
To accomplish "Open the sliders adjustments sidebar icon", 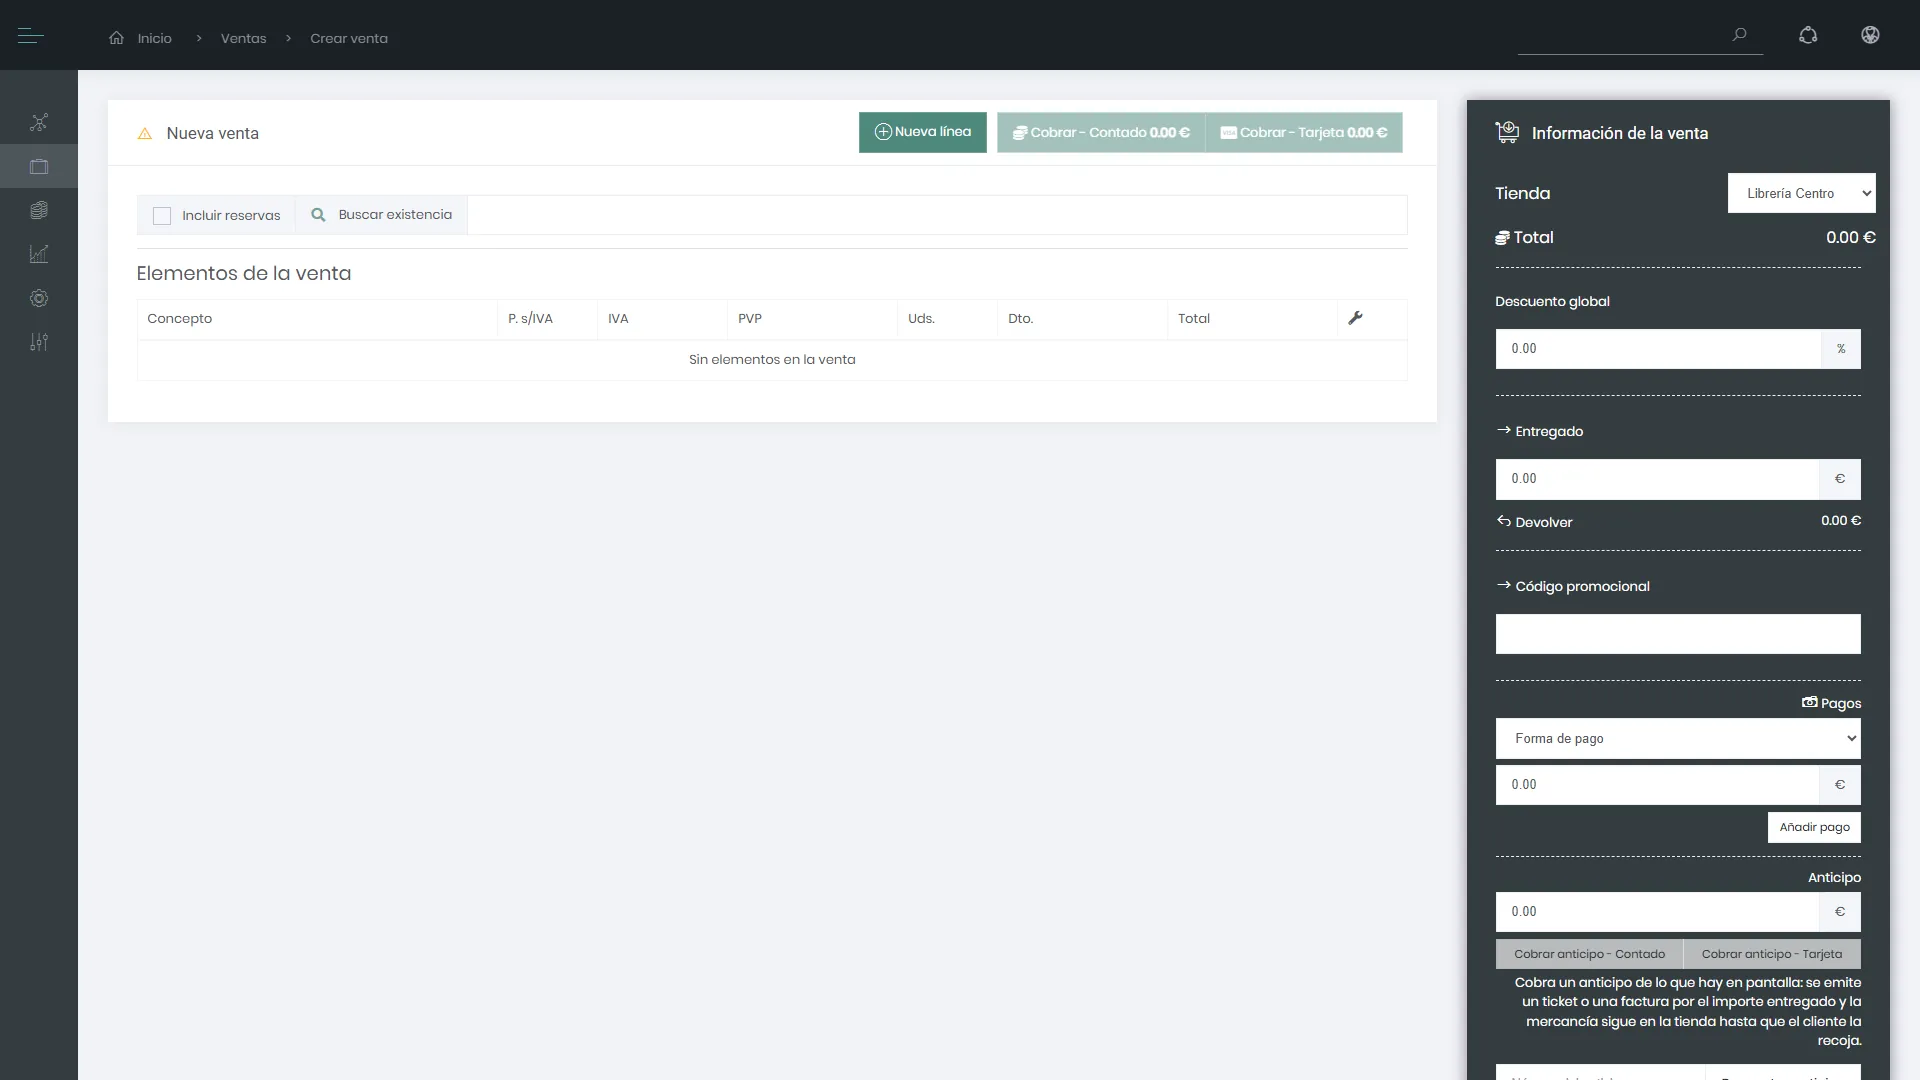I will [39, 342].
